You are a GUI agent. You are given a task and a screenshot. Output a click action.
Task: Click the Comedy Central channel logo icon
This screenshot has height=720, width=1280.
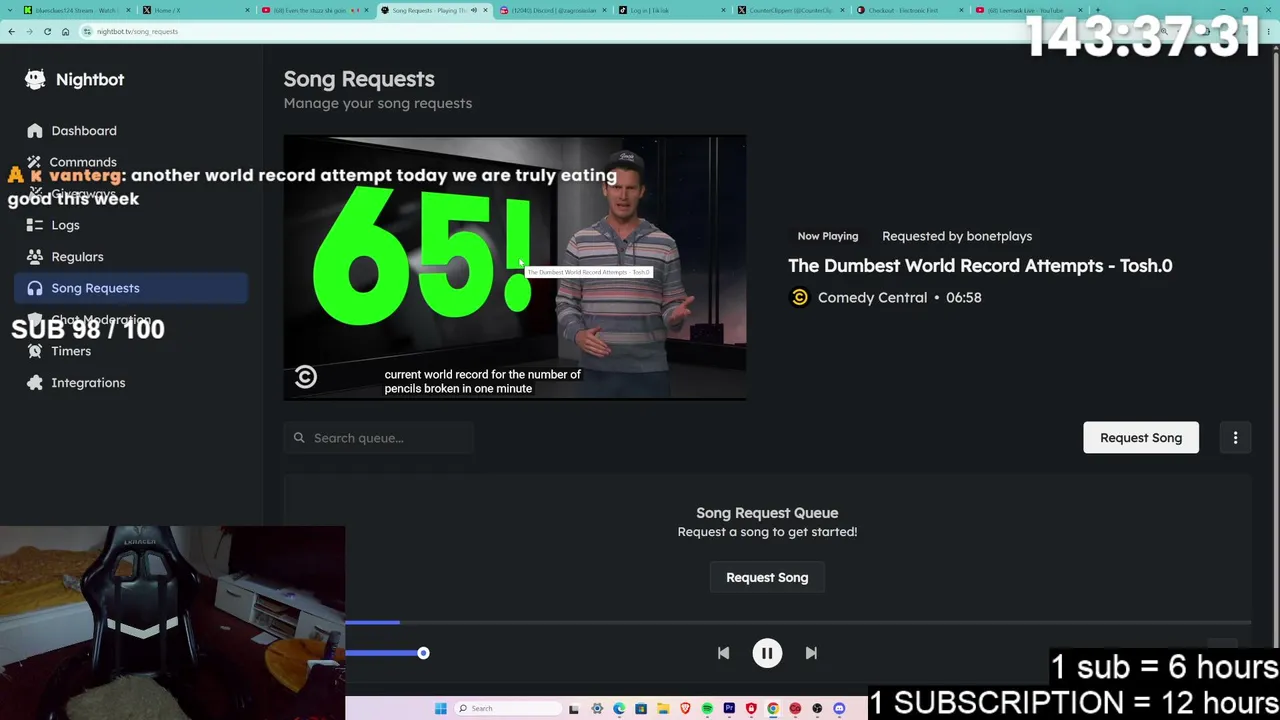pos(799,298)
